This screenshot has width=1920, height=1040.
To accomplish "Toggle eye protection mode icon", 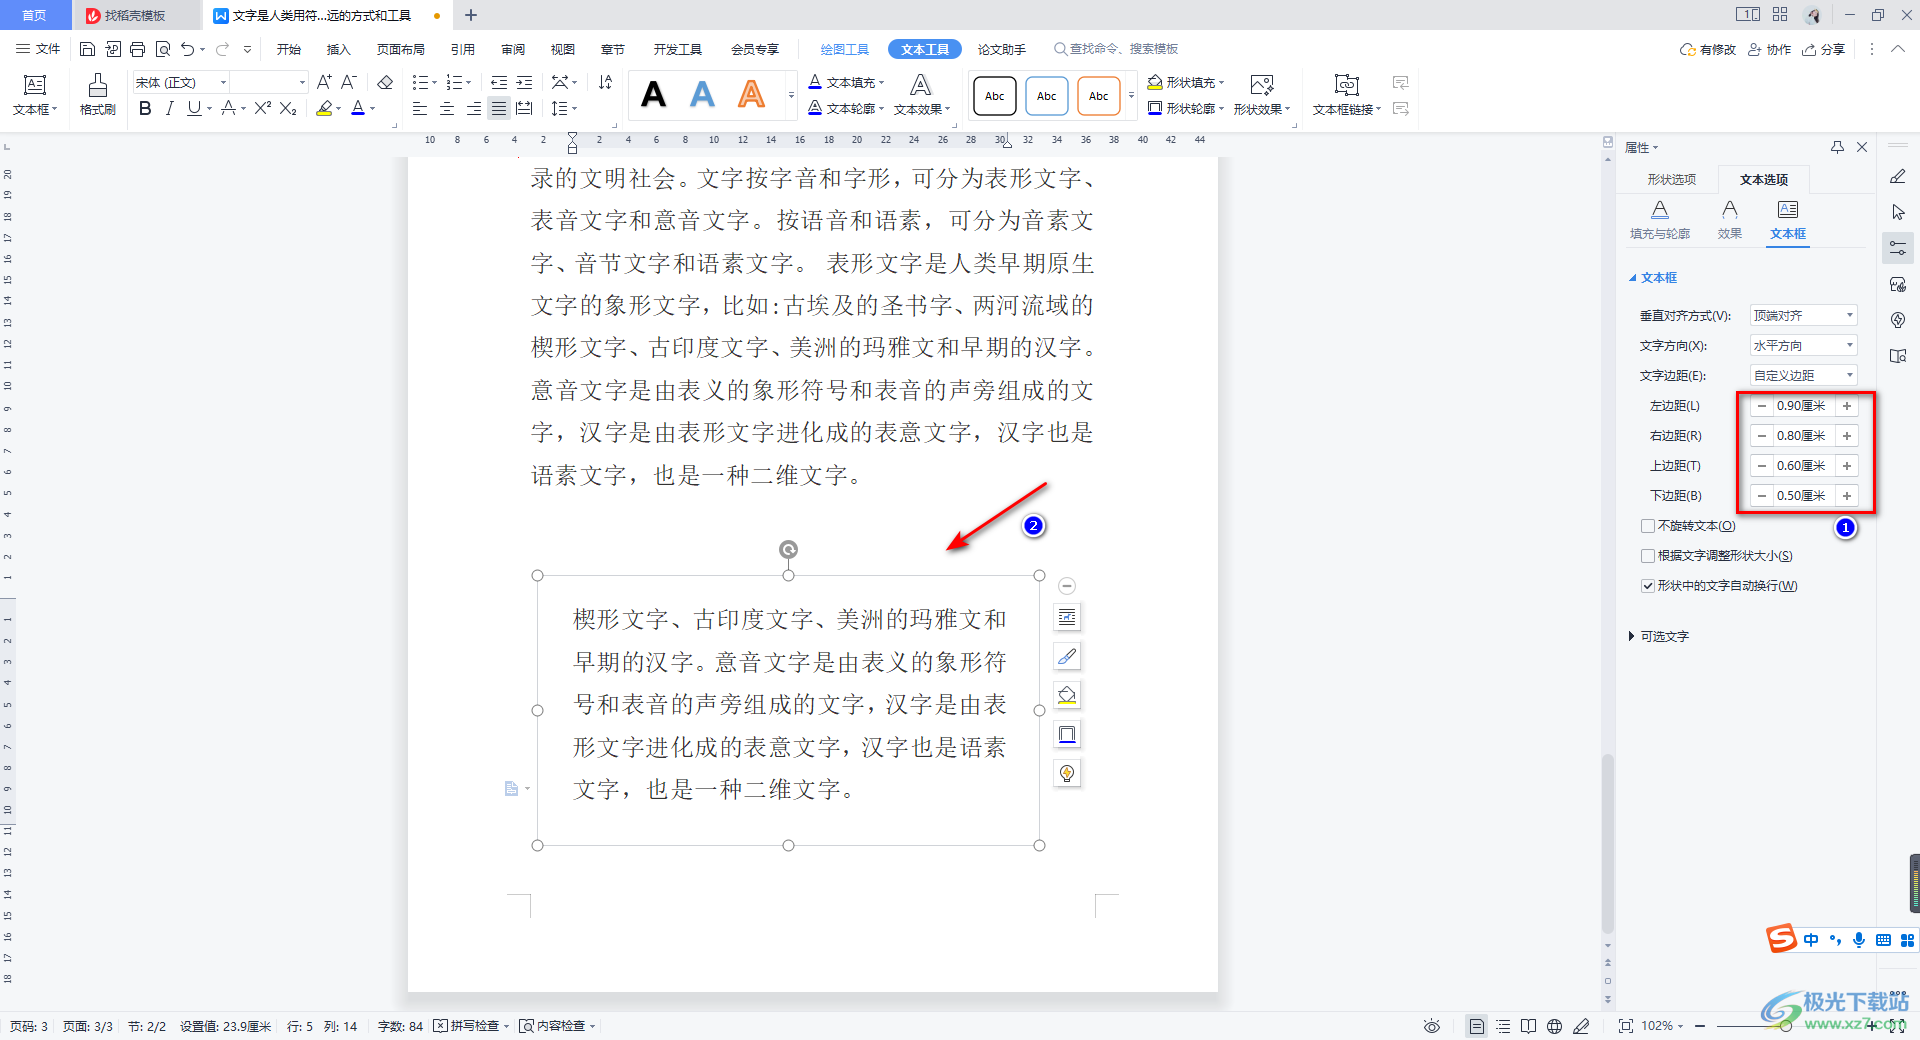I will 1432,1026.
